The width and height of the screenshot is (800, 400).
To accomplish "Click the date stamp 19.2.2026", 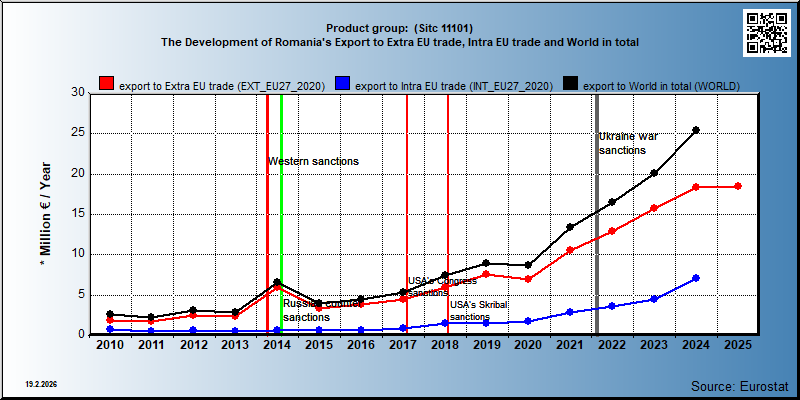I will pos(41,383).
